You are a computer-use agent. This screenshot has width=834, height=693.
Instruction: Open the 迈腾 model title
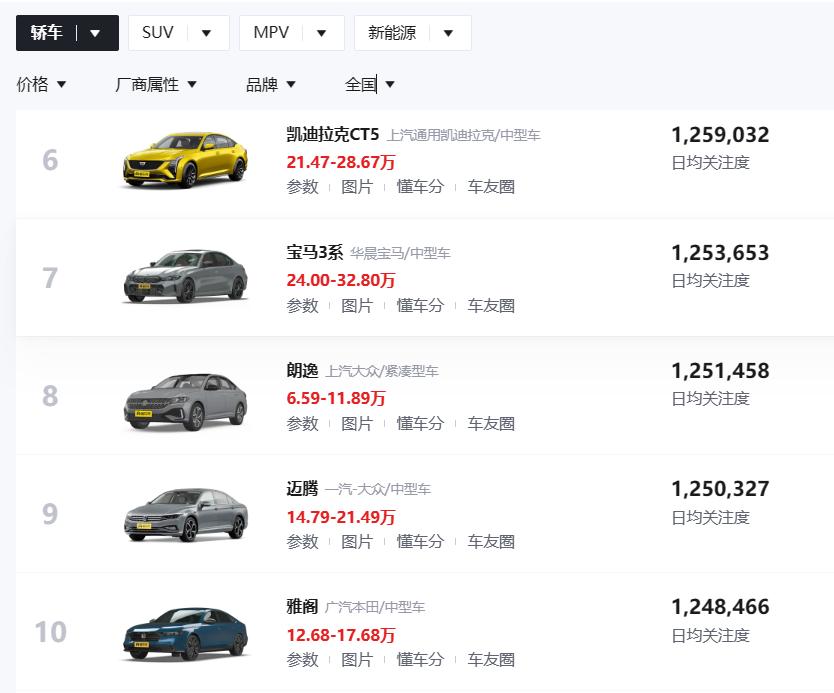pyautogui.click(x=302, y=488)
